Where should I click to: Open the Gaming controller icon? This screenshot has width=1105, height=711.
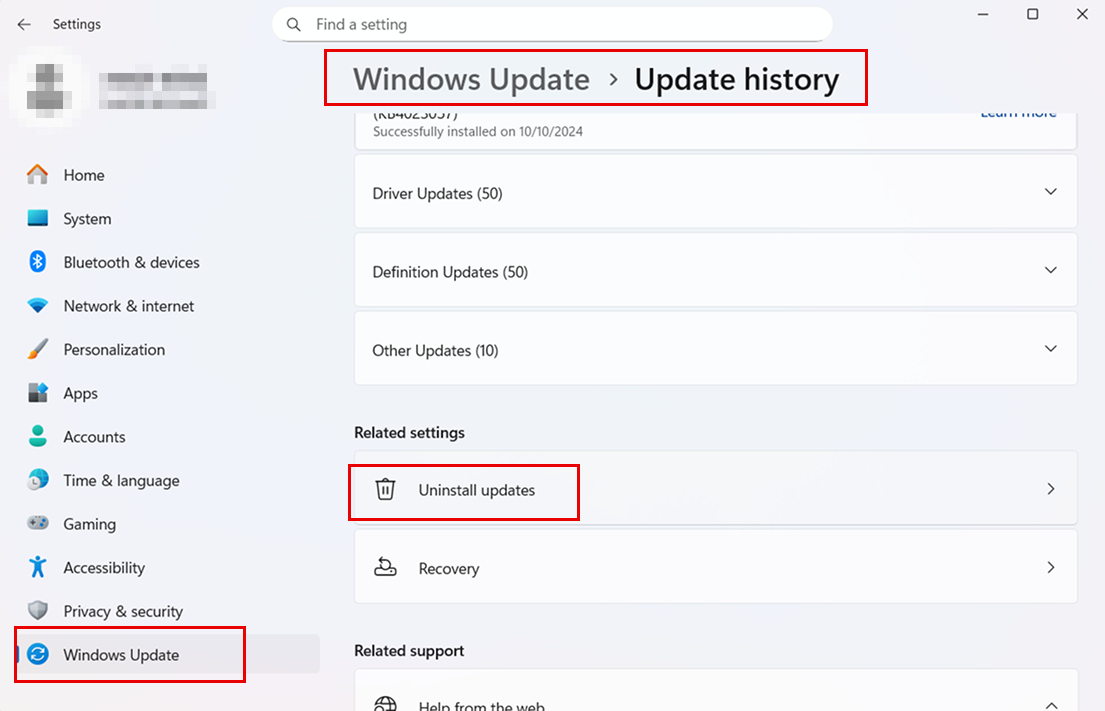(38, 524)
